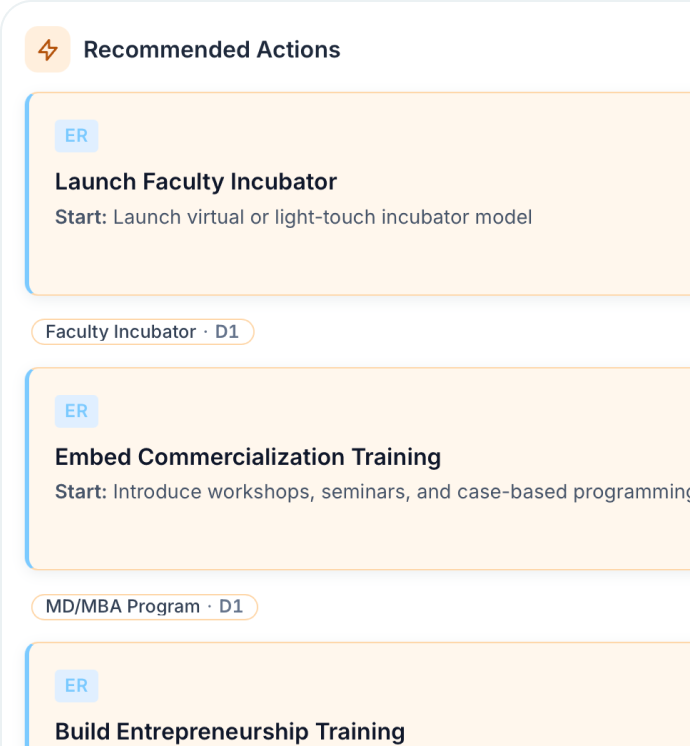690x746 pixels.
Task: Click the D1 text in Faculty Incubator tag
Action: coord(227,332)
